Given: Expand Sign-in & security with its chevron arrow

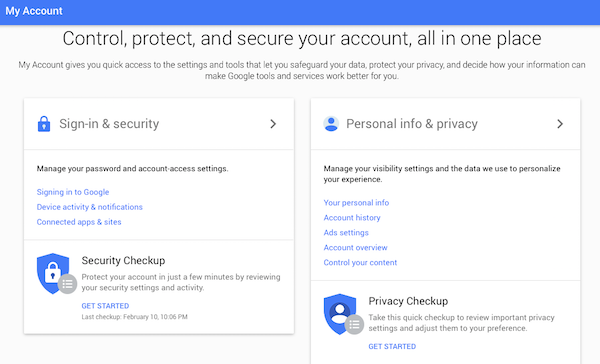Looking at the screenshot, I should (x=273, y=124).
